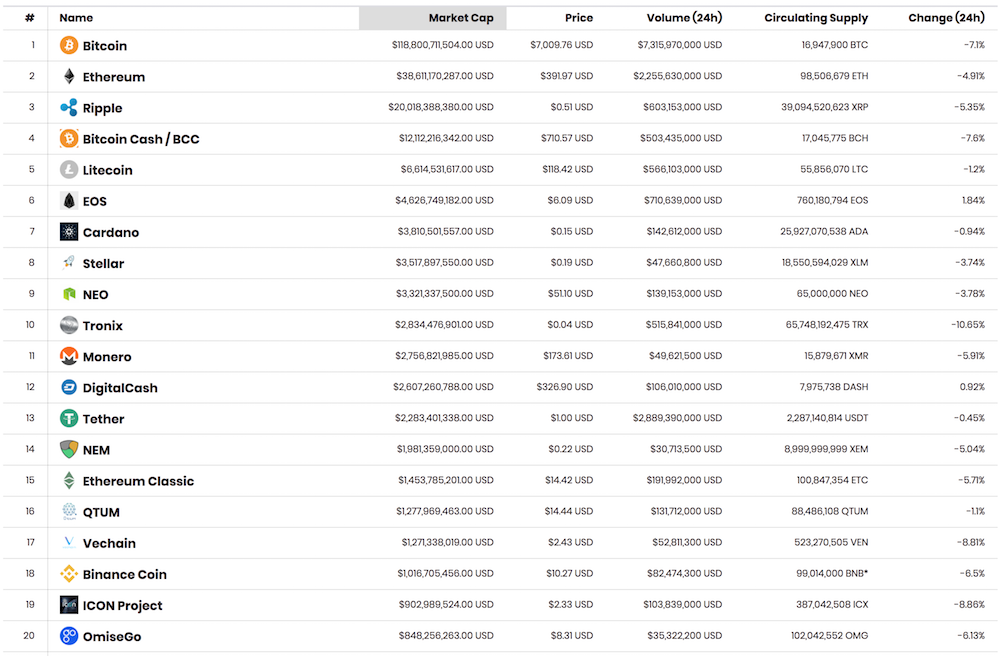Open the Binance Coin name link
The image size is (1000, 656).
124,574
